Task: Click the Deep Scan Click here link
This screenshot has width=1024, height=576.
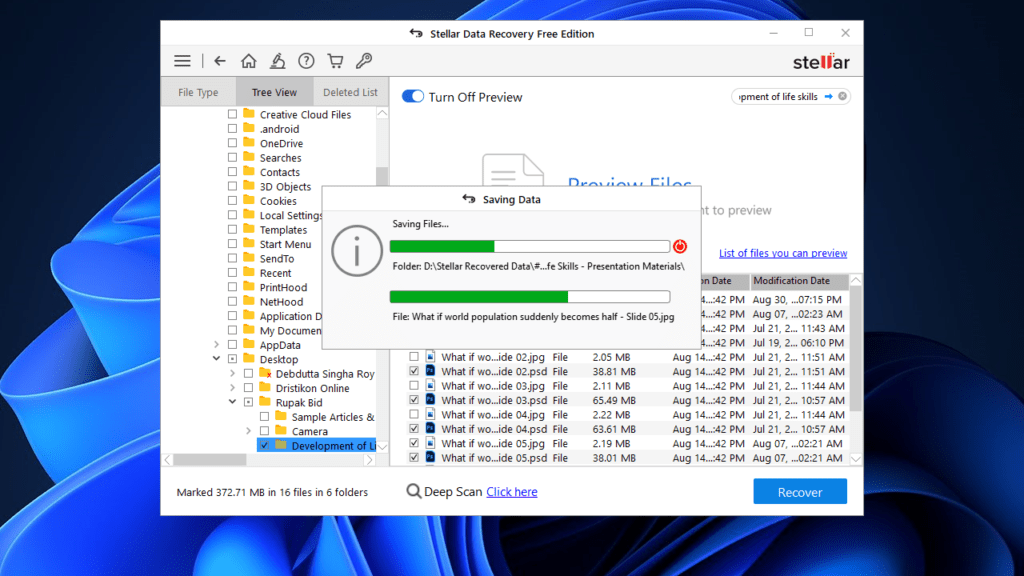Action: coord(511,492)
